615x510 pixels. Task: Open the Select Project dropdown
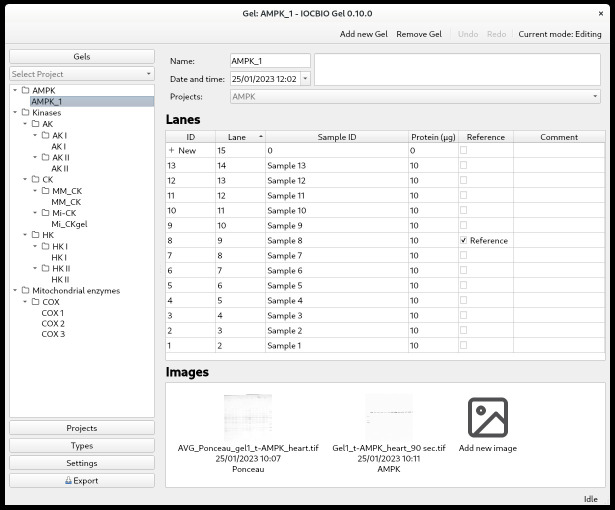coord(82,74)
